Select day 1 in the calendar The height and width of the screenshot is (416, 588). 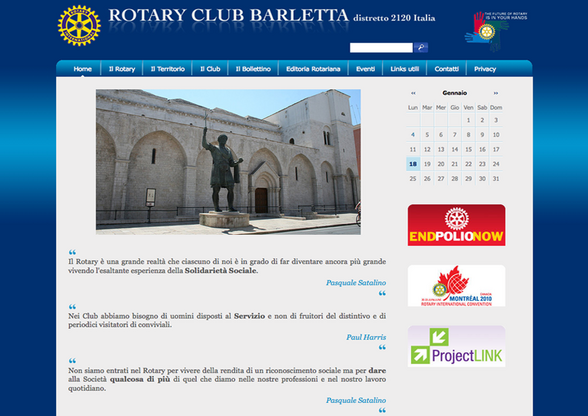[x=468, y=120]
